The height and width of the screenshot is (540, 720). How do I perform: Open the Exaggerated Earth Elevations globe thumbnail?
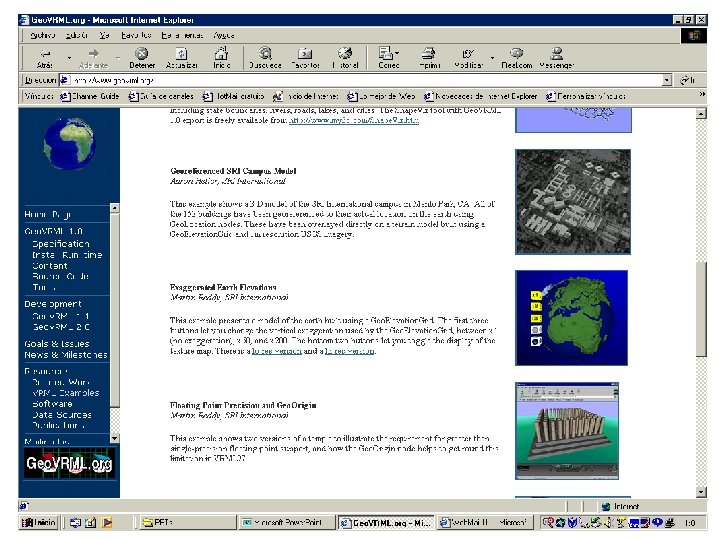point(571,318)
